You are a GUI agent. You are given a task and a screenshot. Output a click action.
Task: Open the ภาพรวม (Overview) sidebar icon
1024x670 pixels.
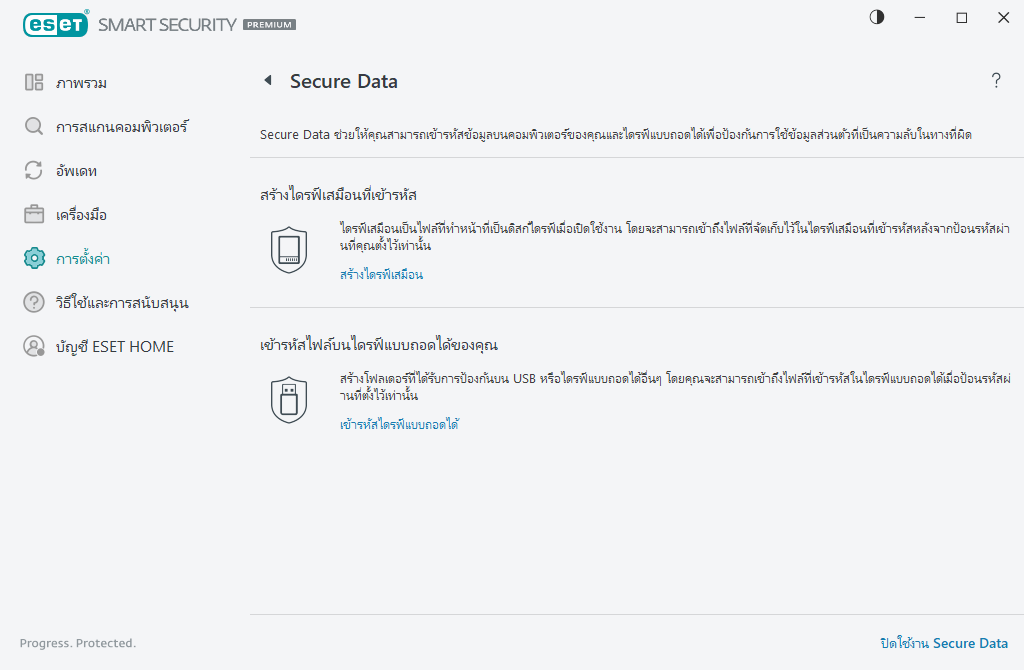tap(33, 82)
